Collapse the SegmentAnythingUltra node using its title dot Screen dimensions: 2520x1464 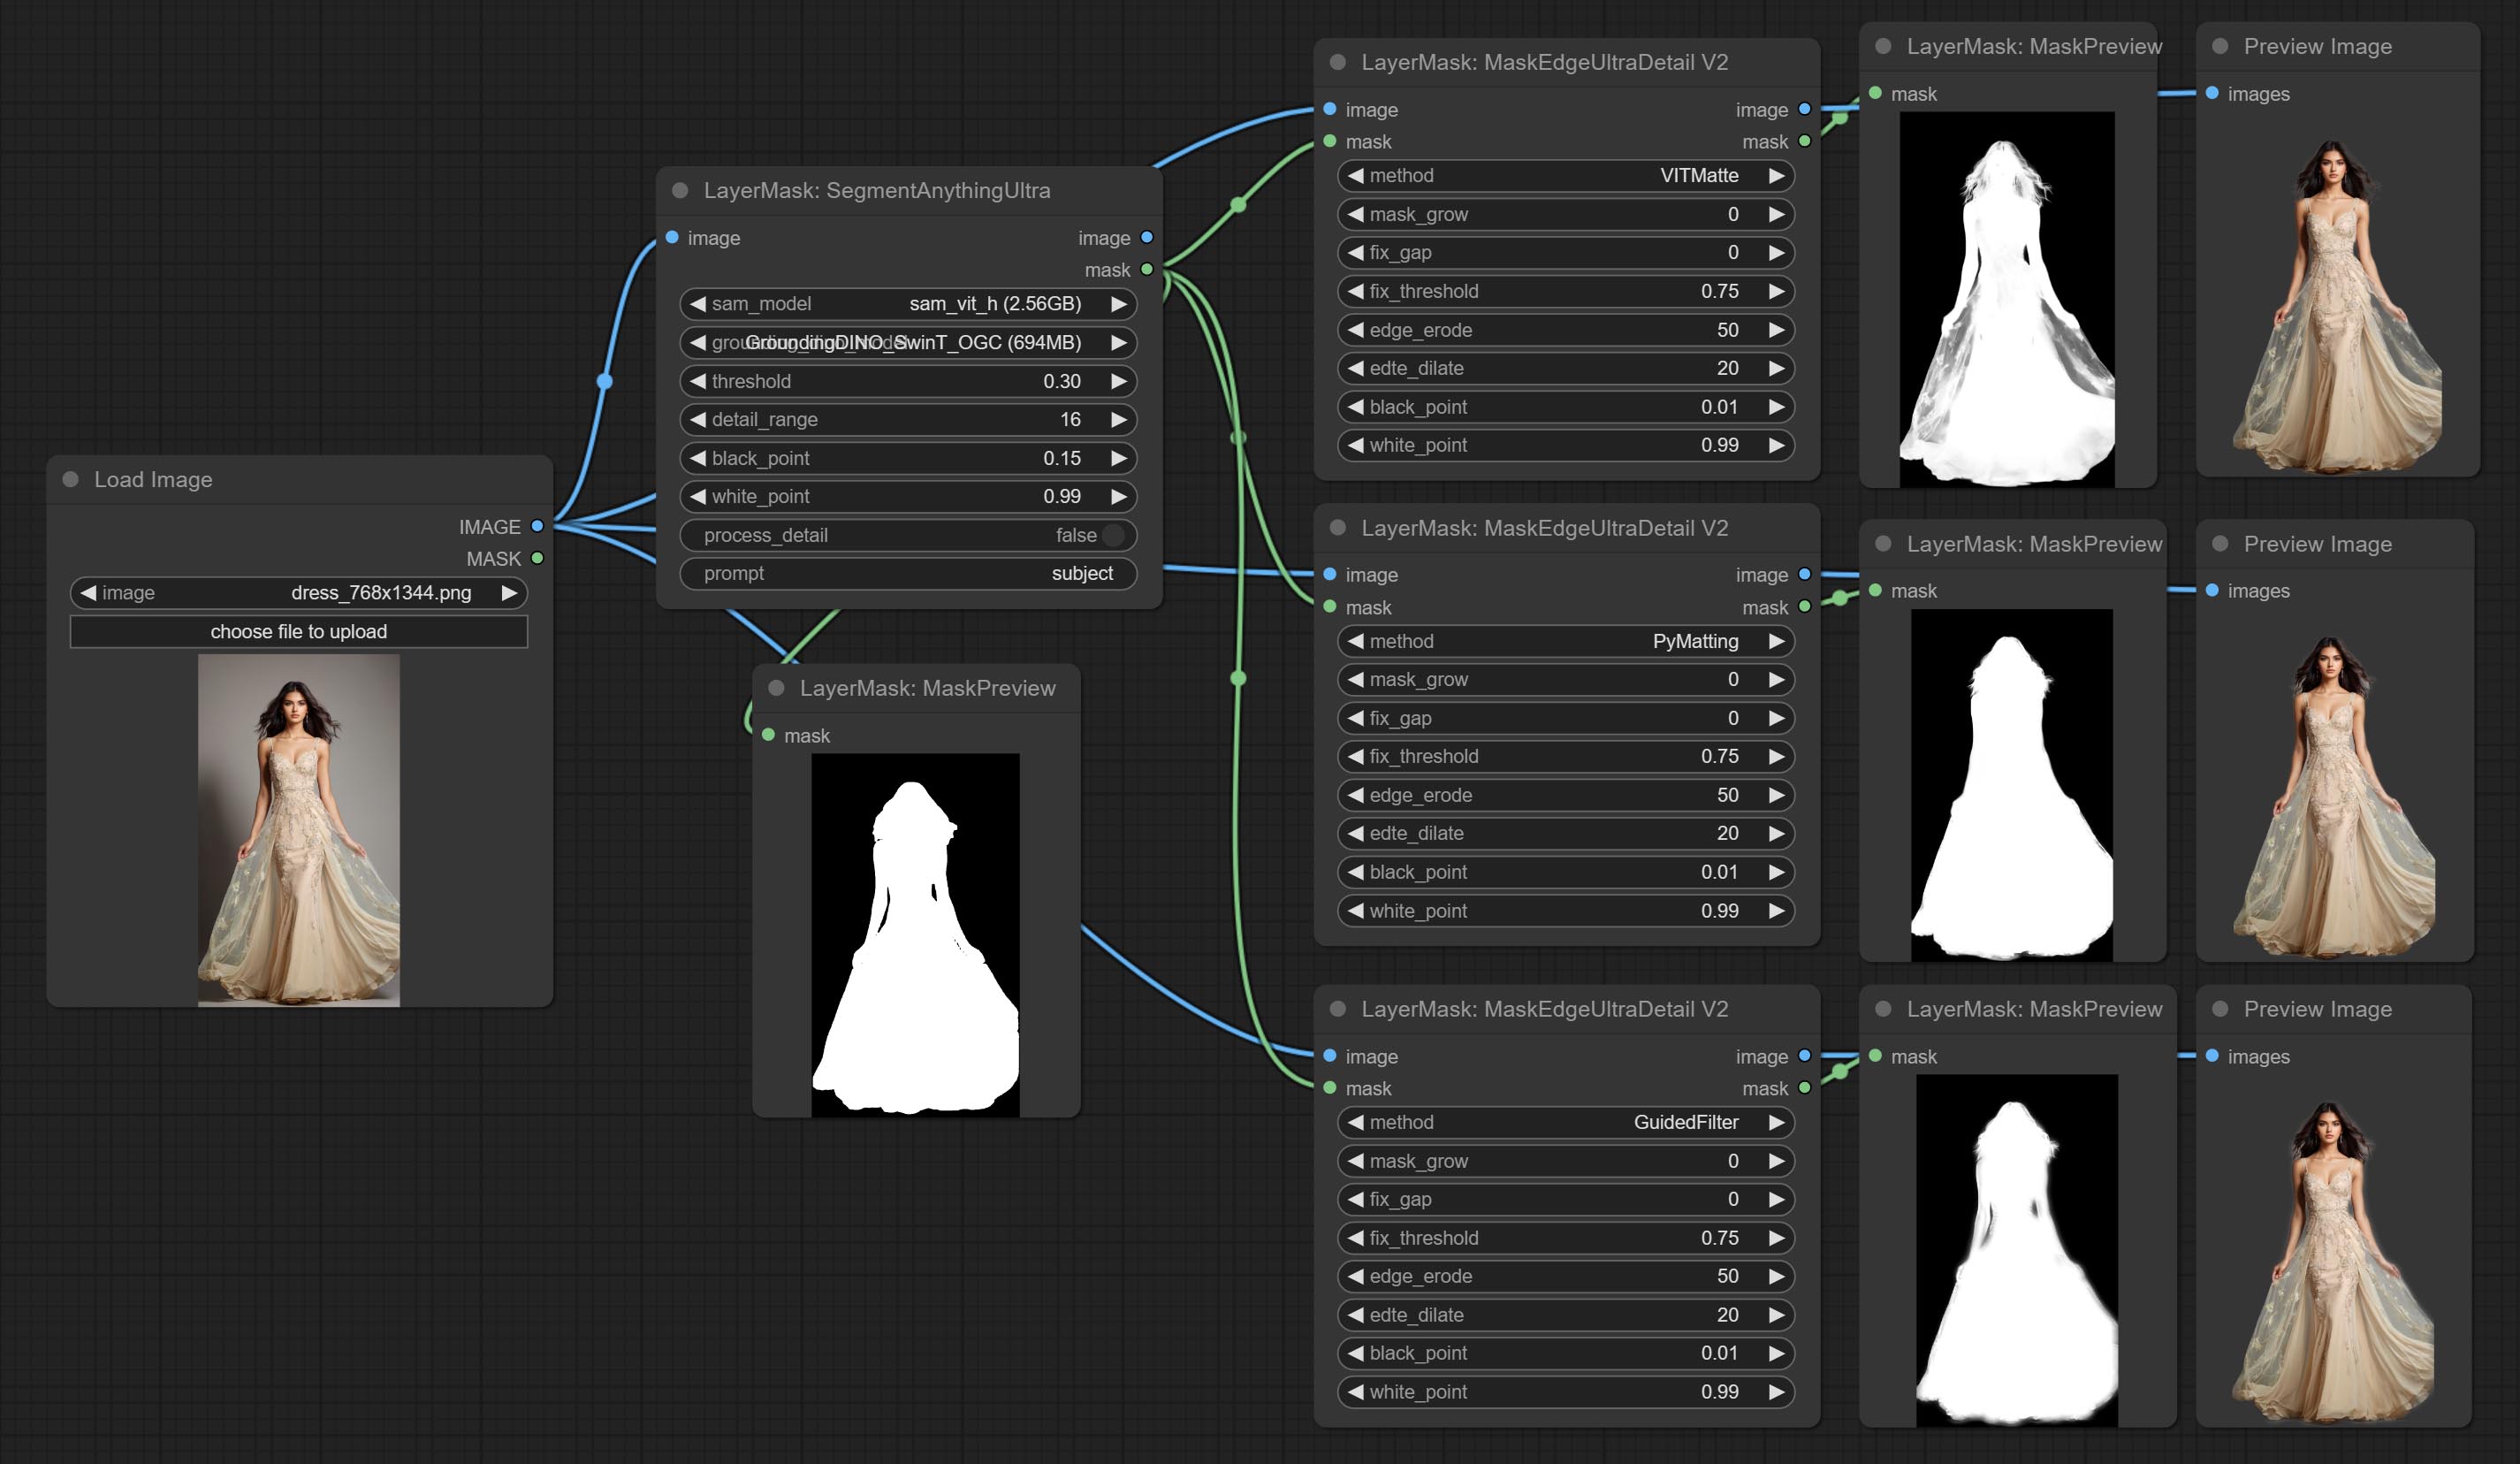coord(680,190)
